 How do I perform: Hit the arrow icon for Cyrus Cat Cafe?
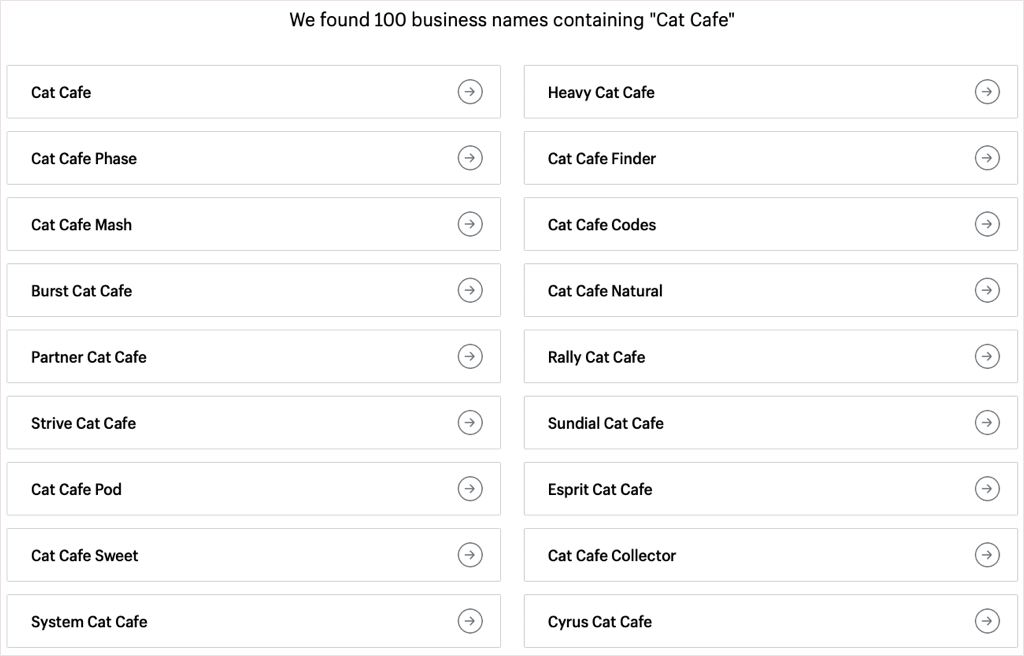[987, 621]
